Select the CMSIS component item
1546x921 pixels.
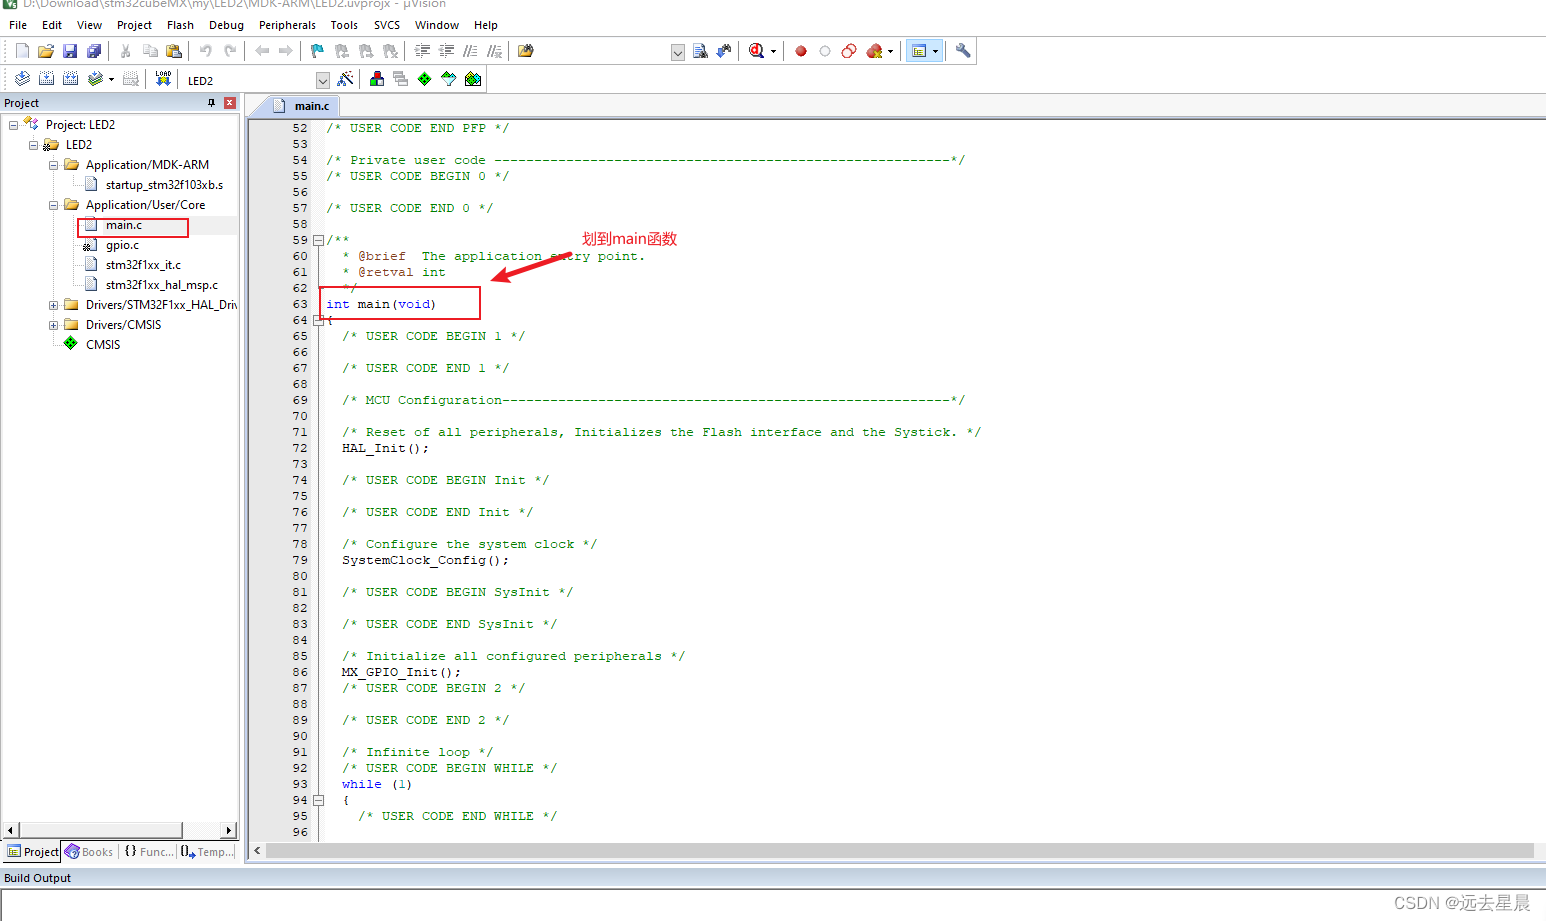(102, 345)
